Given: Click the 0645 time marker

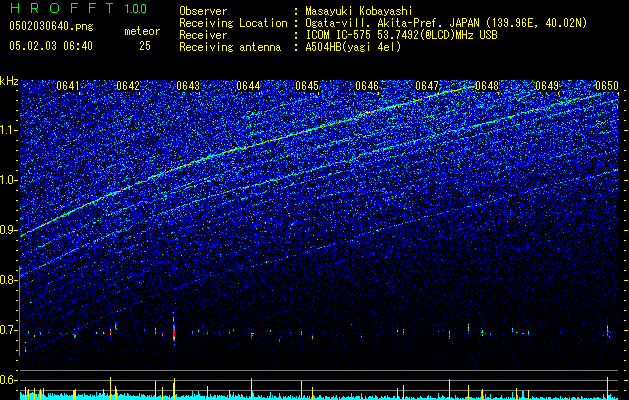Looking at the screenshot, I should (x=307, y=86).
